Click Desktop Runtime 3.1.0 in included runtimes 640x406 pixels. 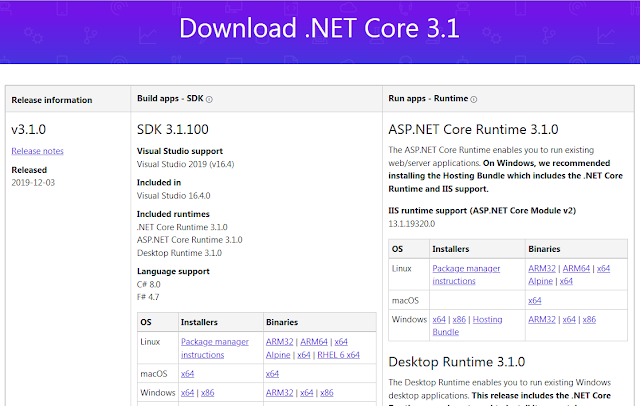click(179, 253)
